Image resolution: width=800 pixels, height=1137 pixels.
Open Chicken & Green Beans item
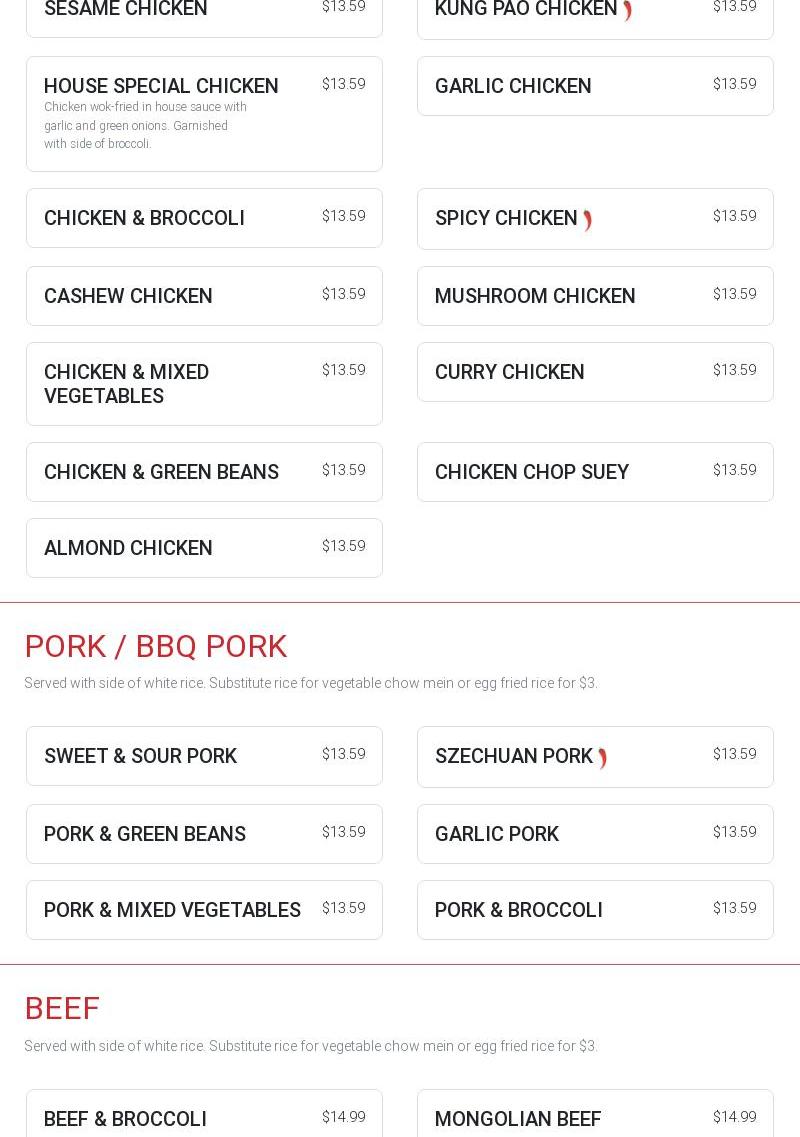pos(205,472)
